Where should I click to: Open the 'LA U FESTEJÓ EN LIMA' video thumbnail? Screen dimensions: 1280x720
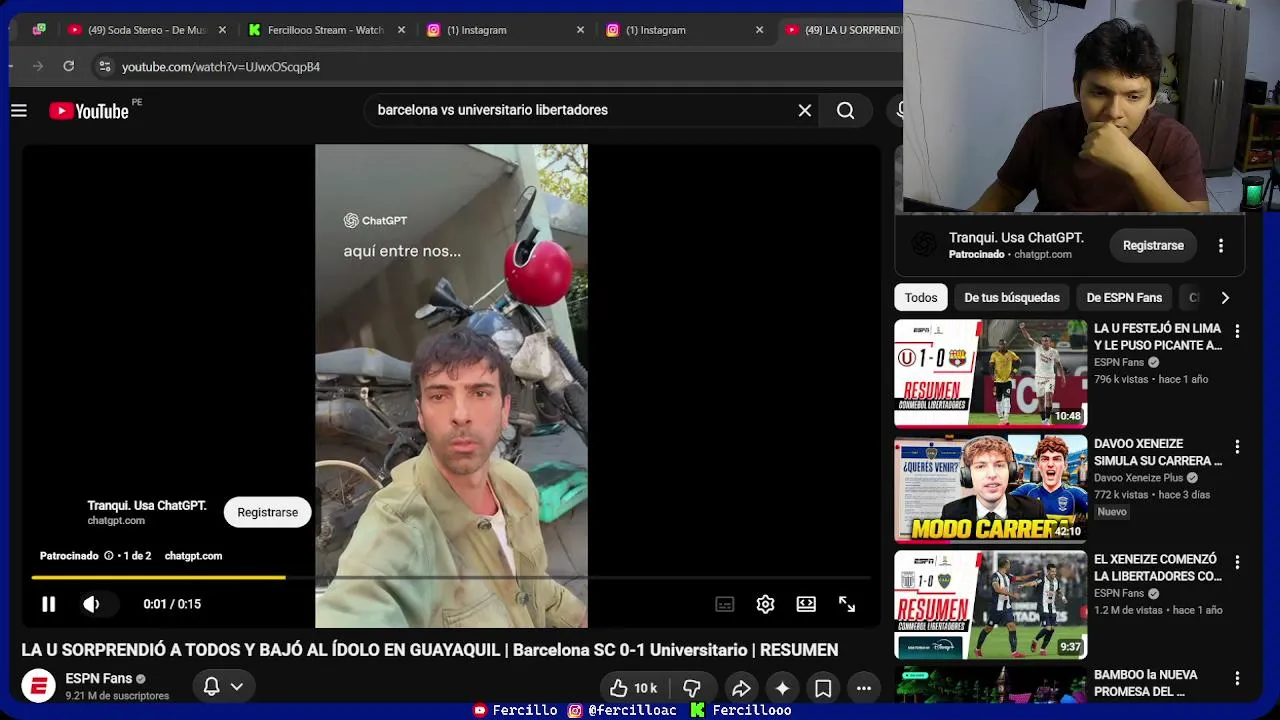click(x=990, y=373)
